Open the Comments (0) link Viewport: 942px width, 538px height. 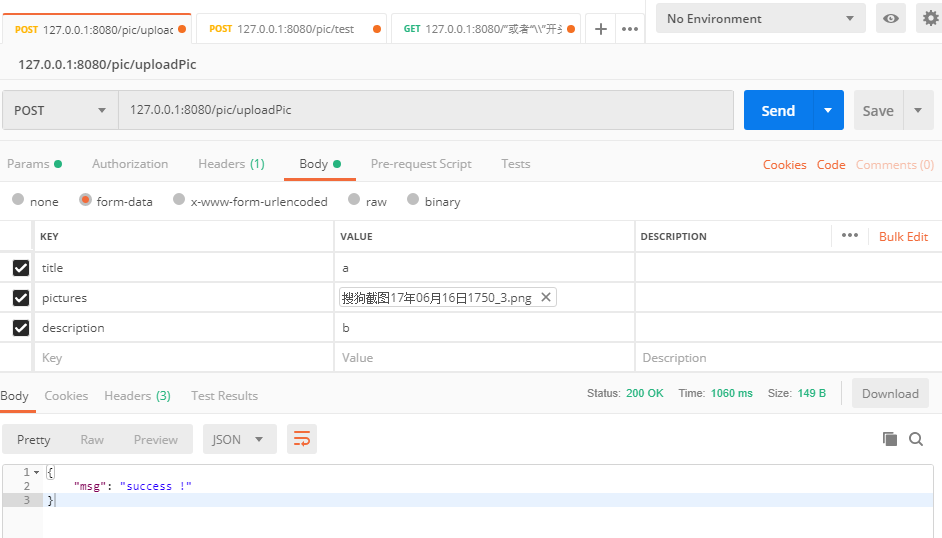point(895,165)
